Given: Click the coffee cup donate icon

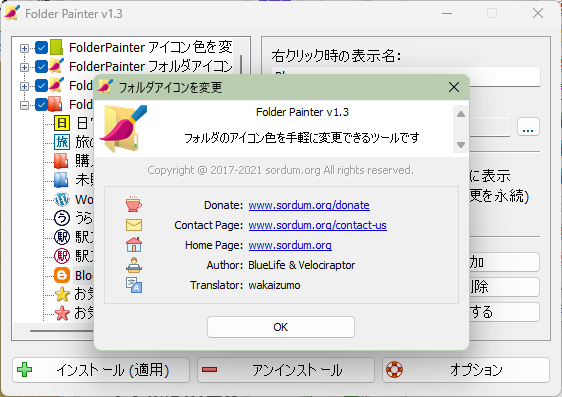Looking at the screenshot, I should tap(134, 204).
